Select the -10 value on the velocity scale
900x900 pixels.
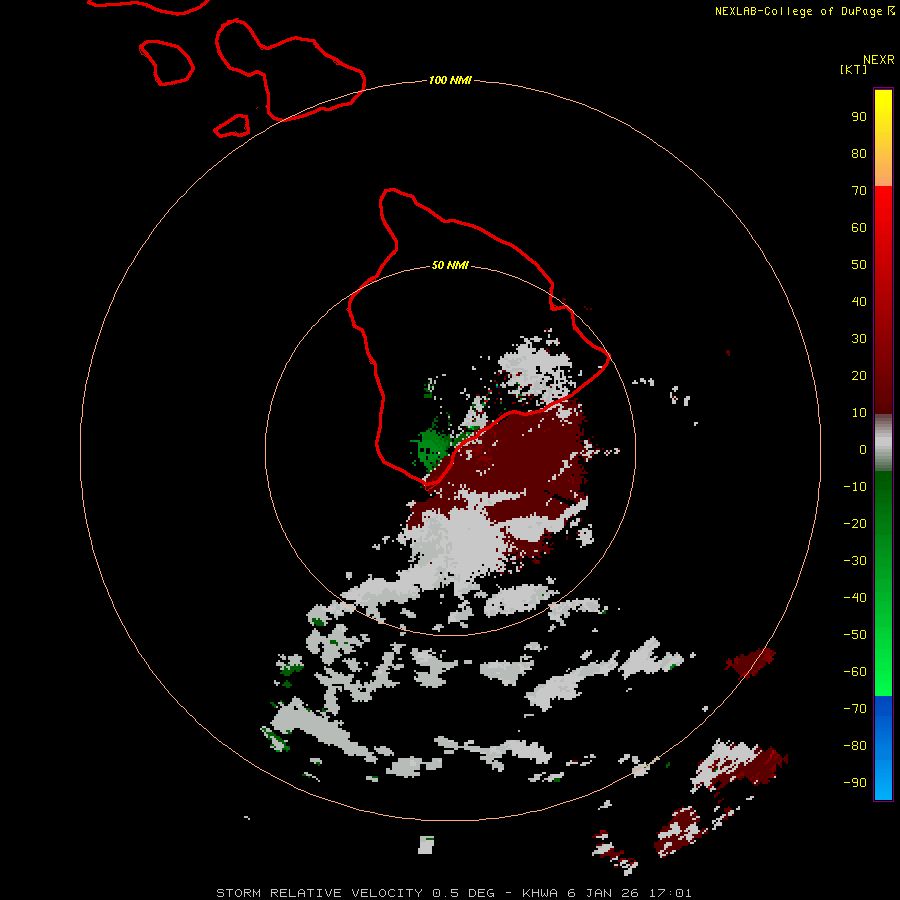tap(855, 487)
